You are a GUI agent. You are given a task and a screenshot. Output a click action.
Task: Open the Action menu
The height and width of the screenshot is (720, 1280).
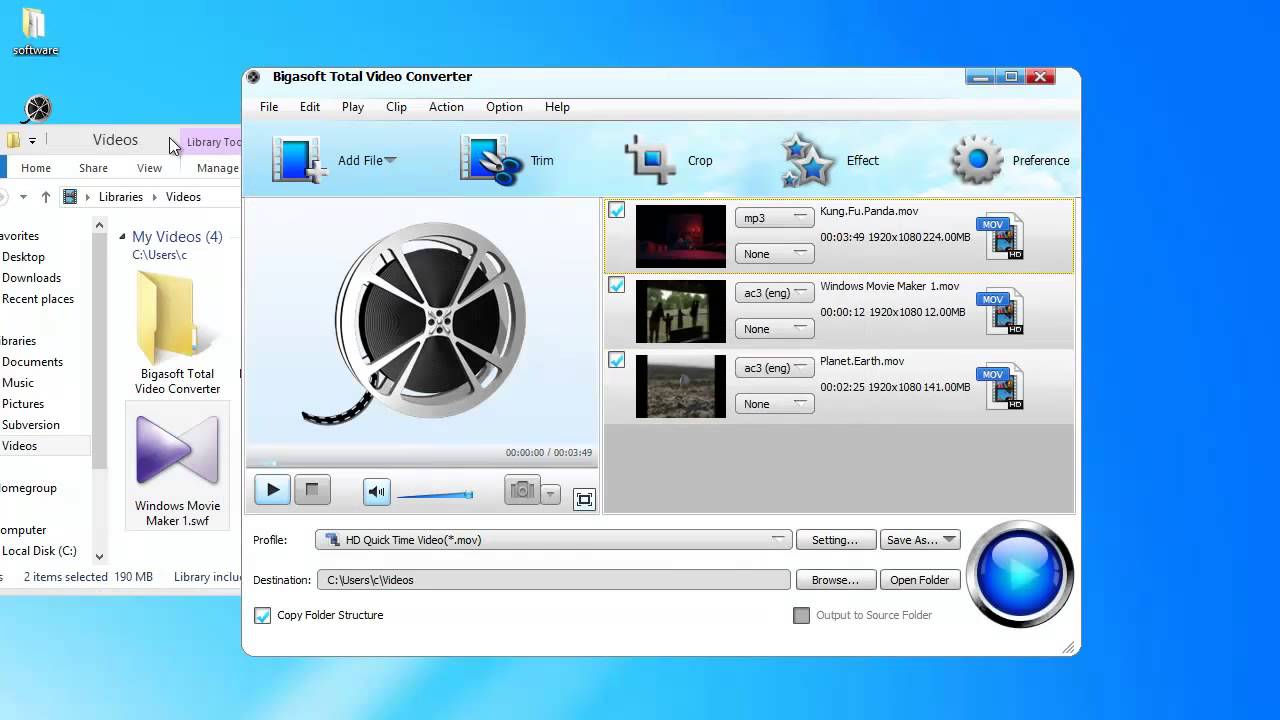click(x=446, y=107)
